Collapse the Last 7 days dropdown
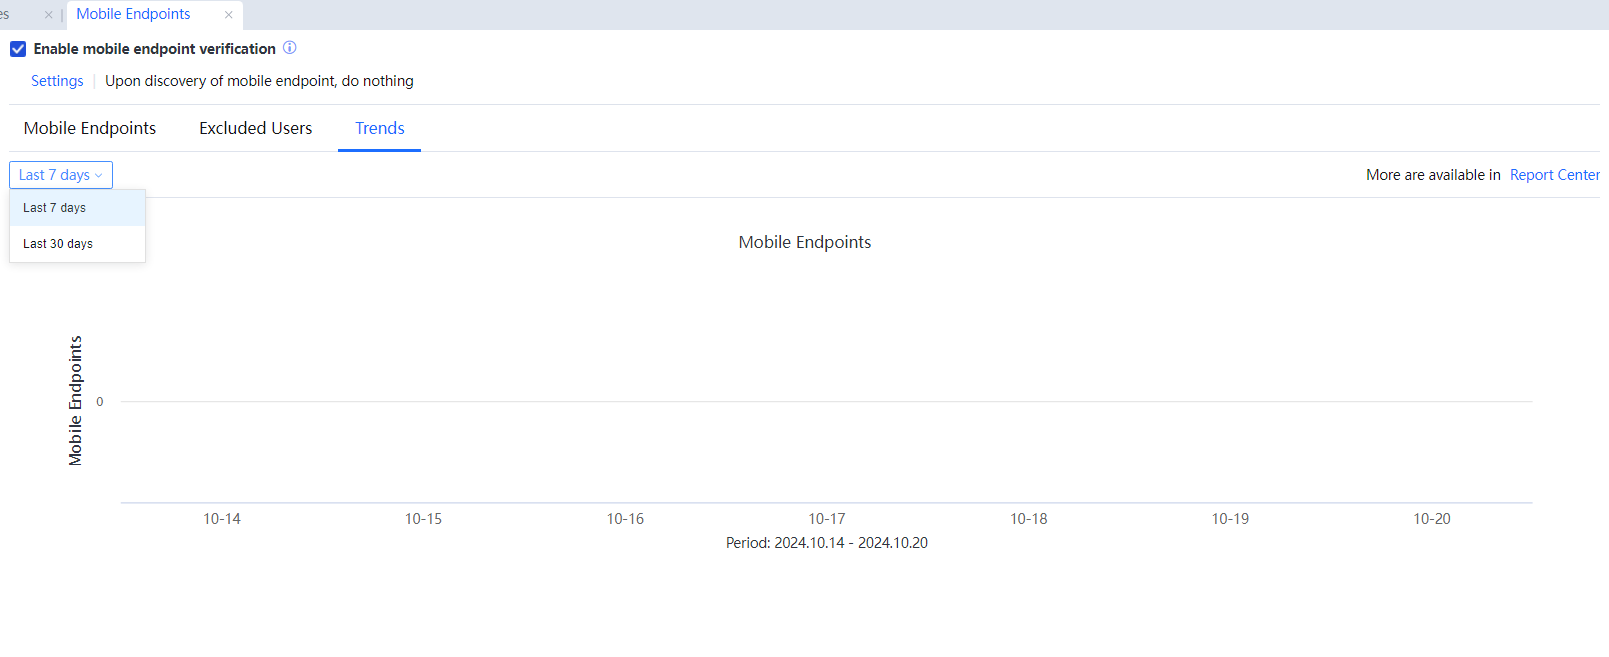This screenshot has width=1609, height=657. pos(61,175)
